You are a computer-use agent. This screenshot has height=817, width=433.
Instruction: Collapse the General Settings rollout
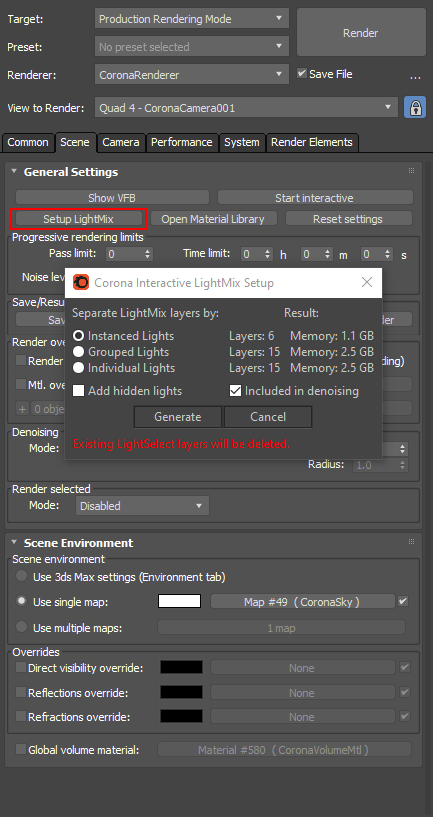click(14, 171)
